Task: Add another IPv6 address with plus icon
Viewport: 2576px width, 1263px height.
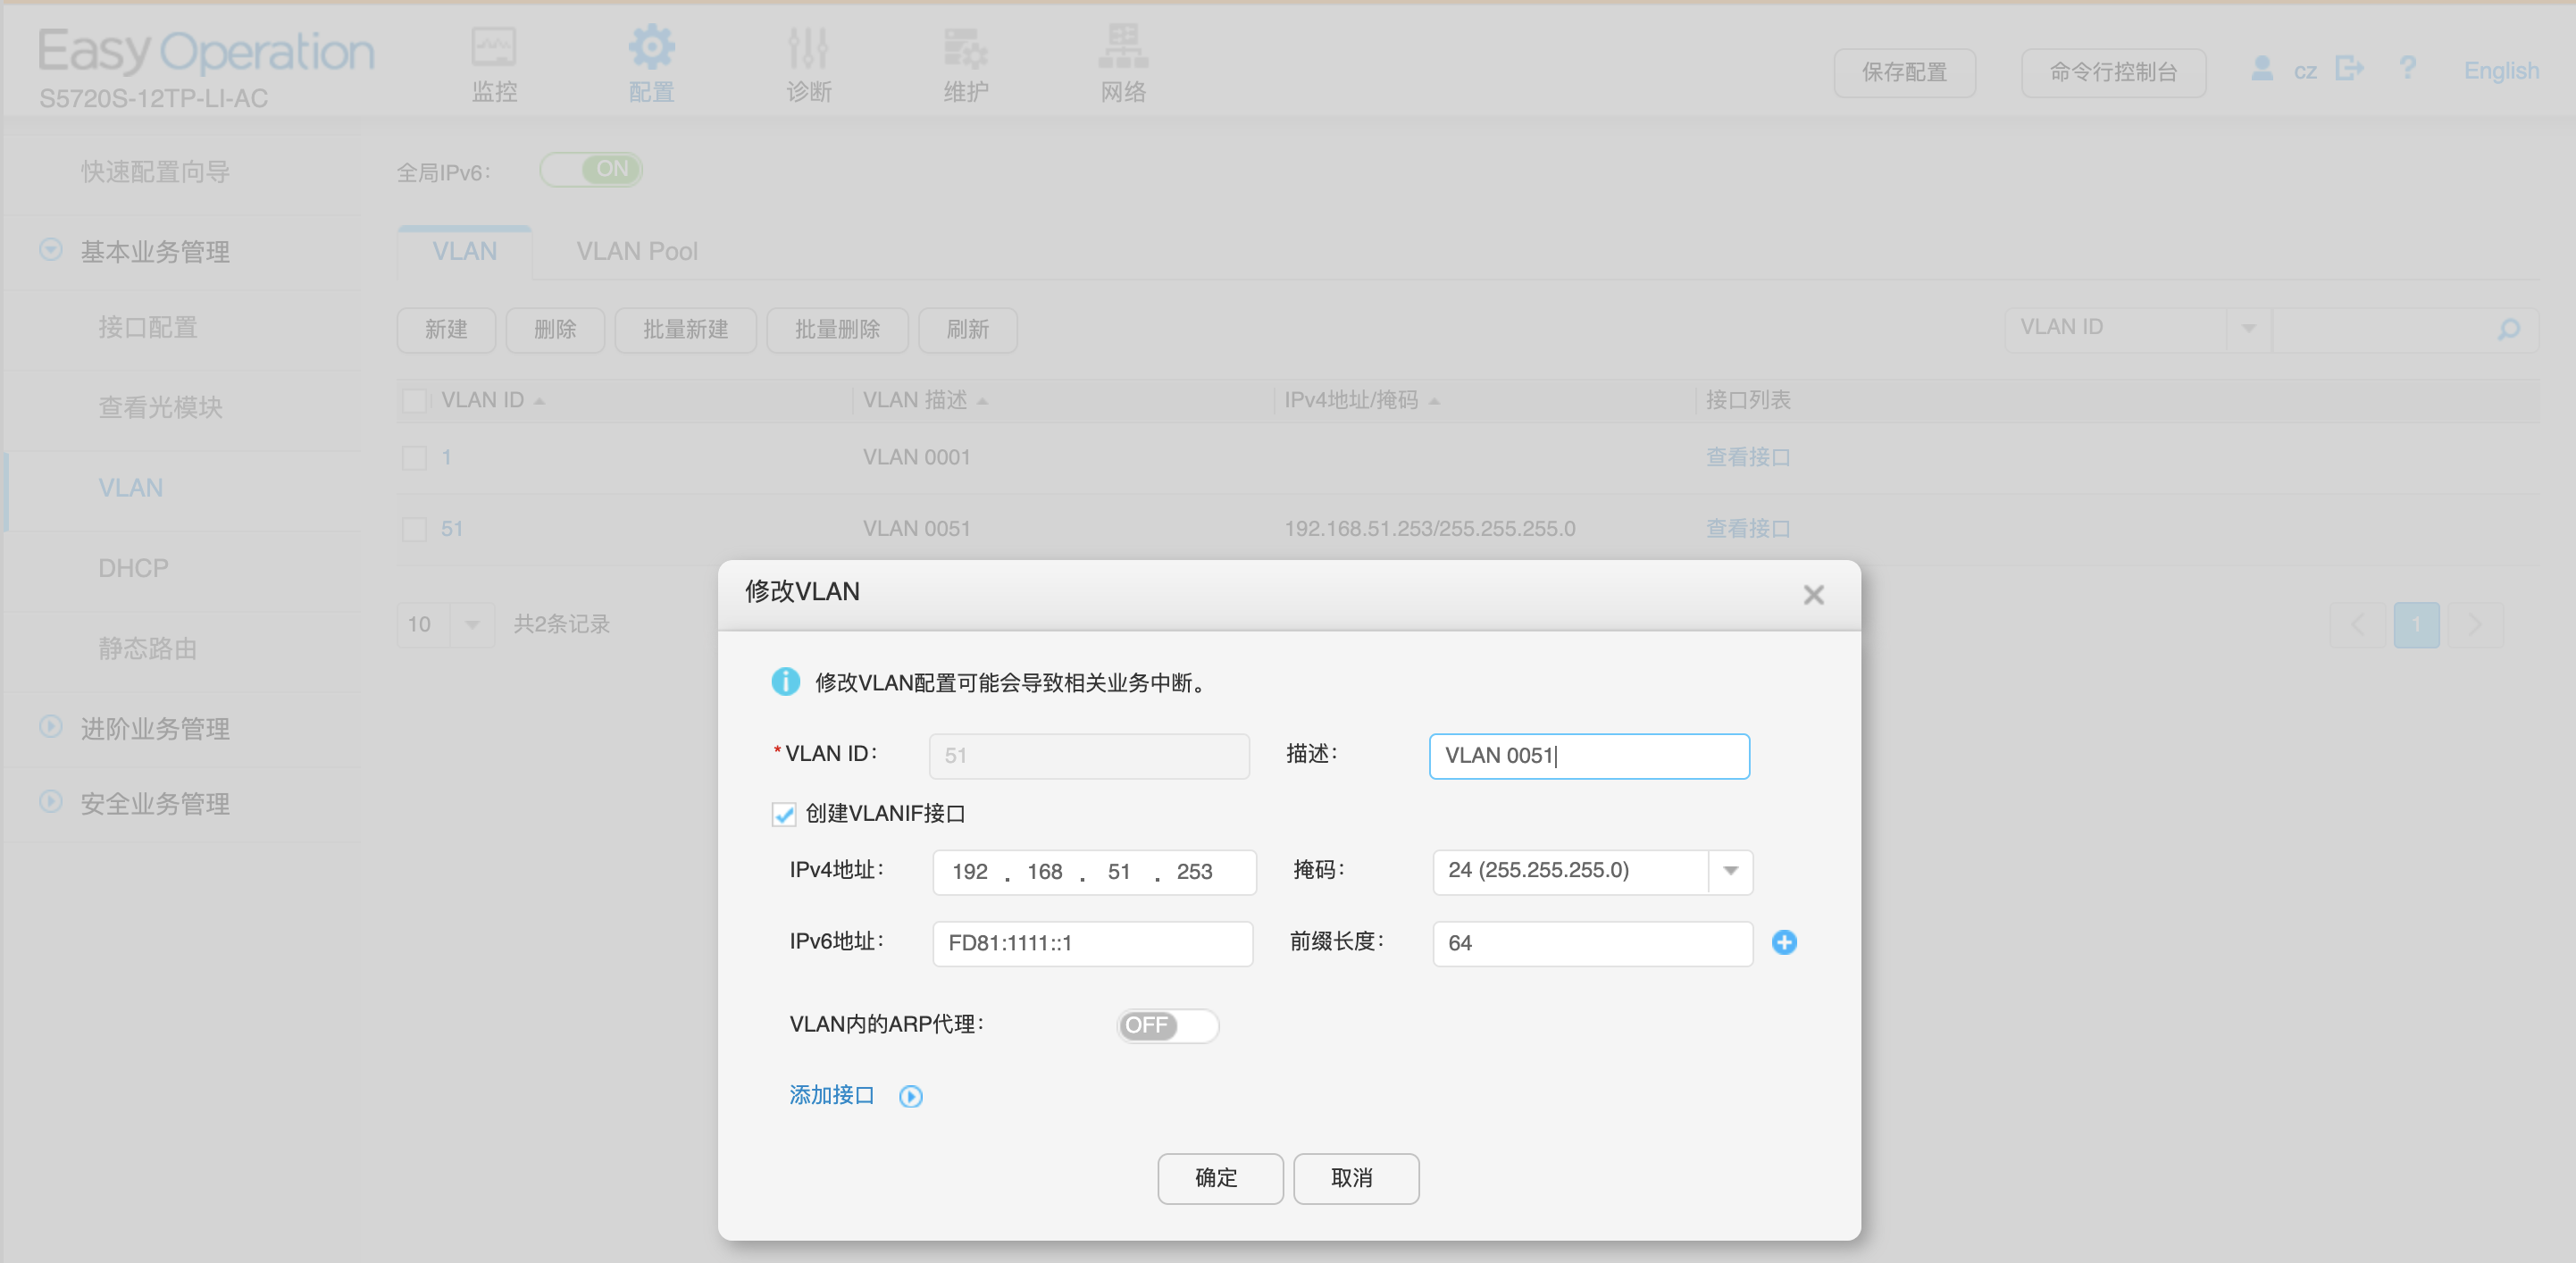Action: click(x=1784, y=942)
